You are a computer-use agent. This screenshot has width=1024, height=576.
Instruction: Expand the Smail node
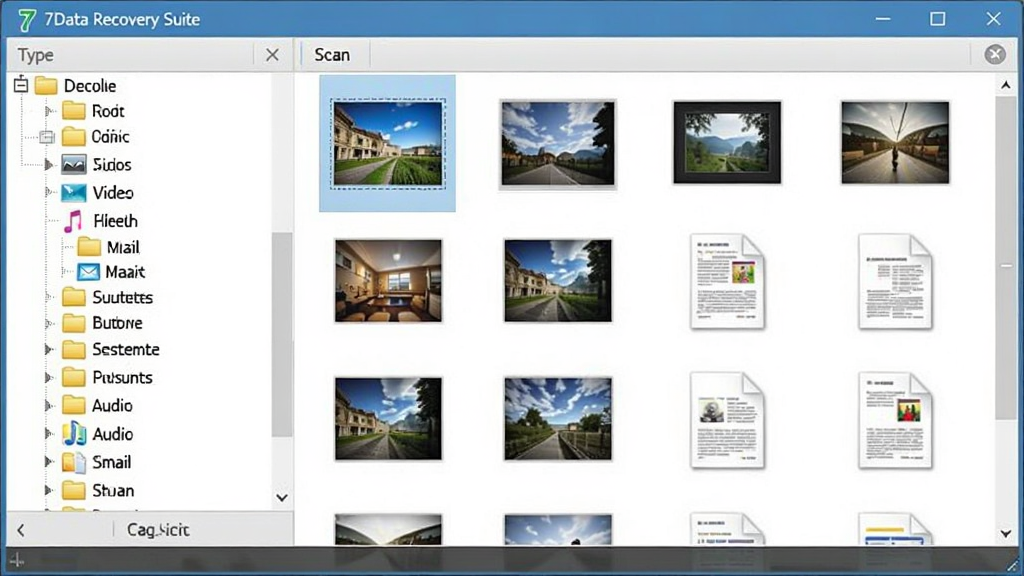tap(48, 462)
